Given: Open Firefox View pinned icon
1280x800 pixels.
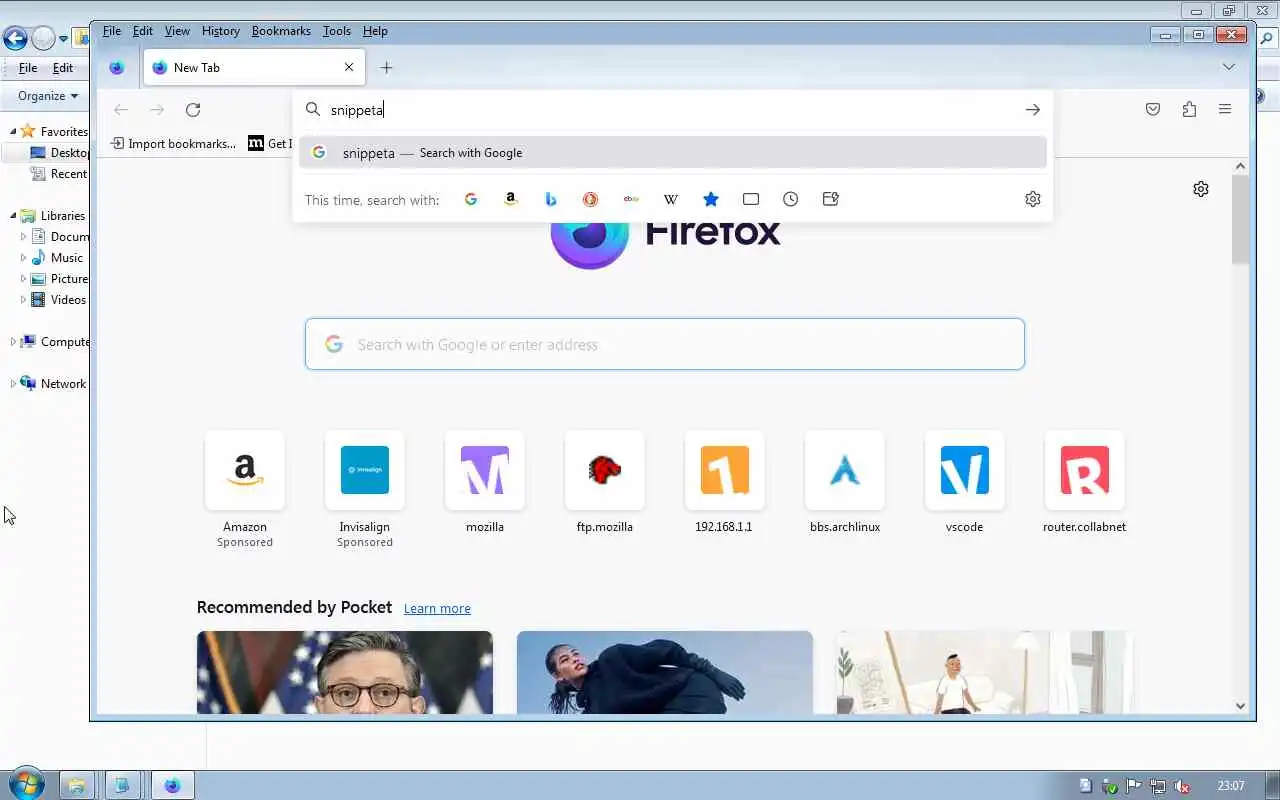Looking at the screenshot, I should click(117, 68).
